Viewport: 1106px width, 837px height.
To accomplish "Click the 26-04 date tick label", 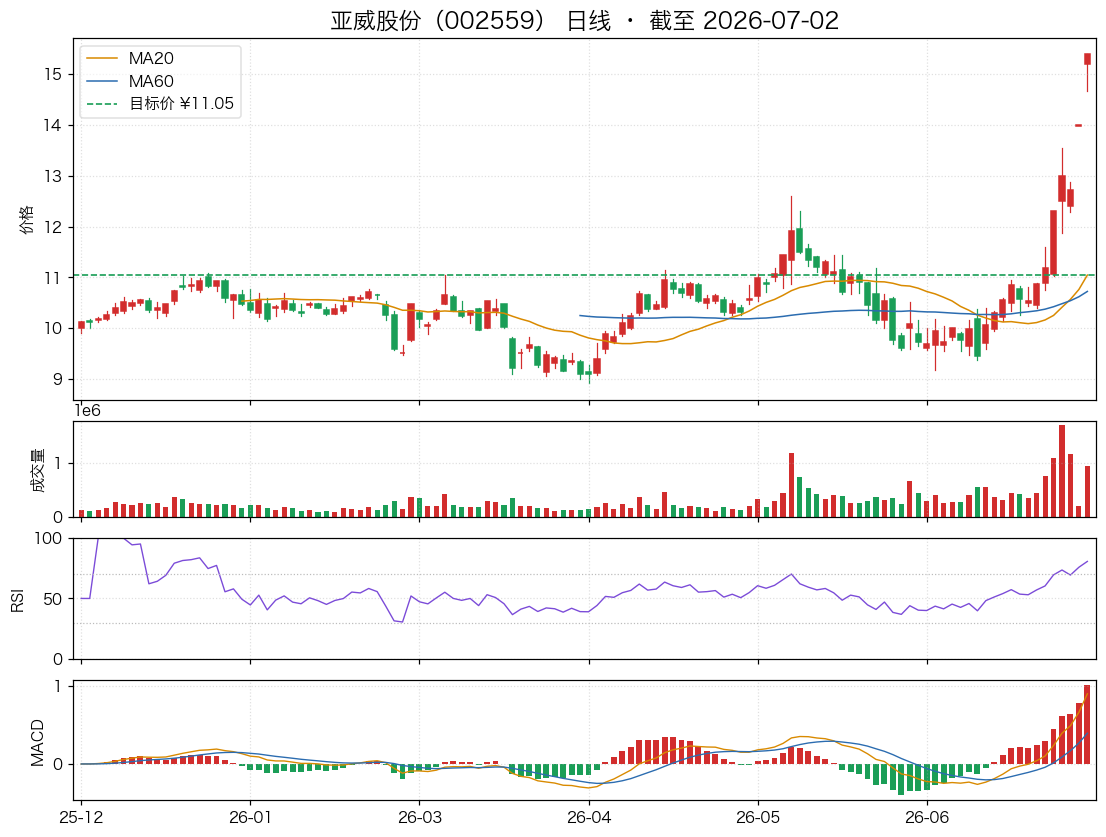I will [x=589, y=818].
